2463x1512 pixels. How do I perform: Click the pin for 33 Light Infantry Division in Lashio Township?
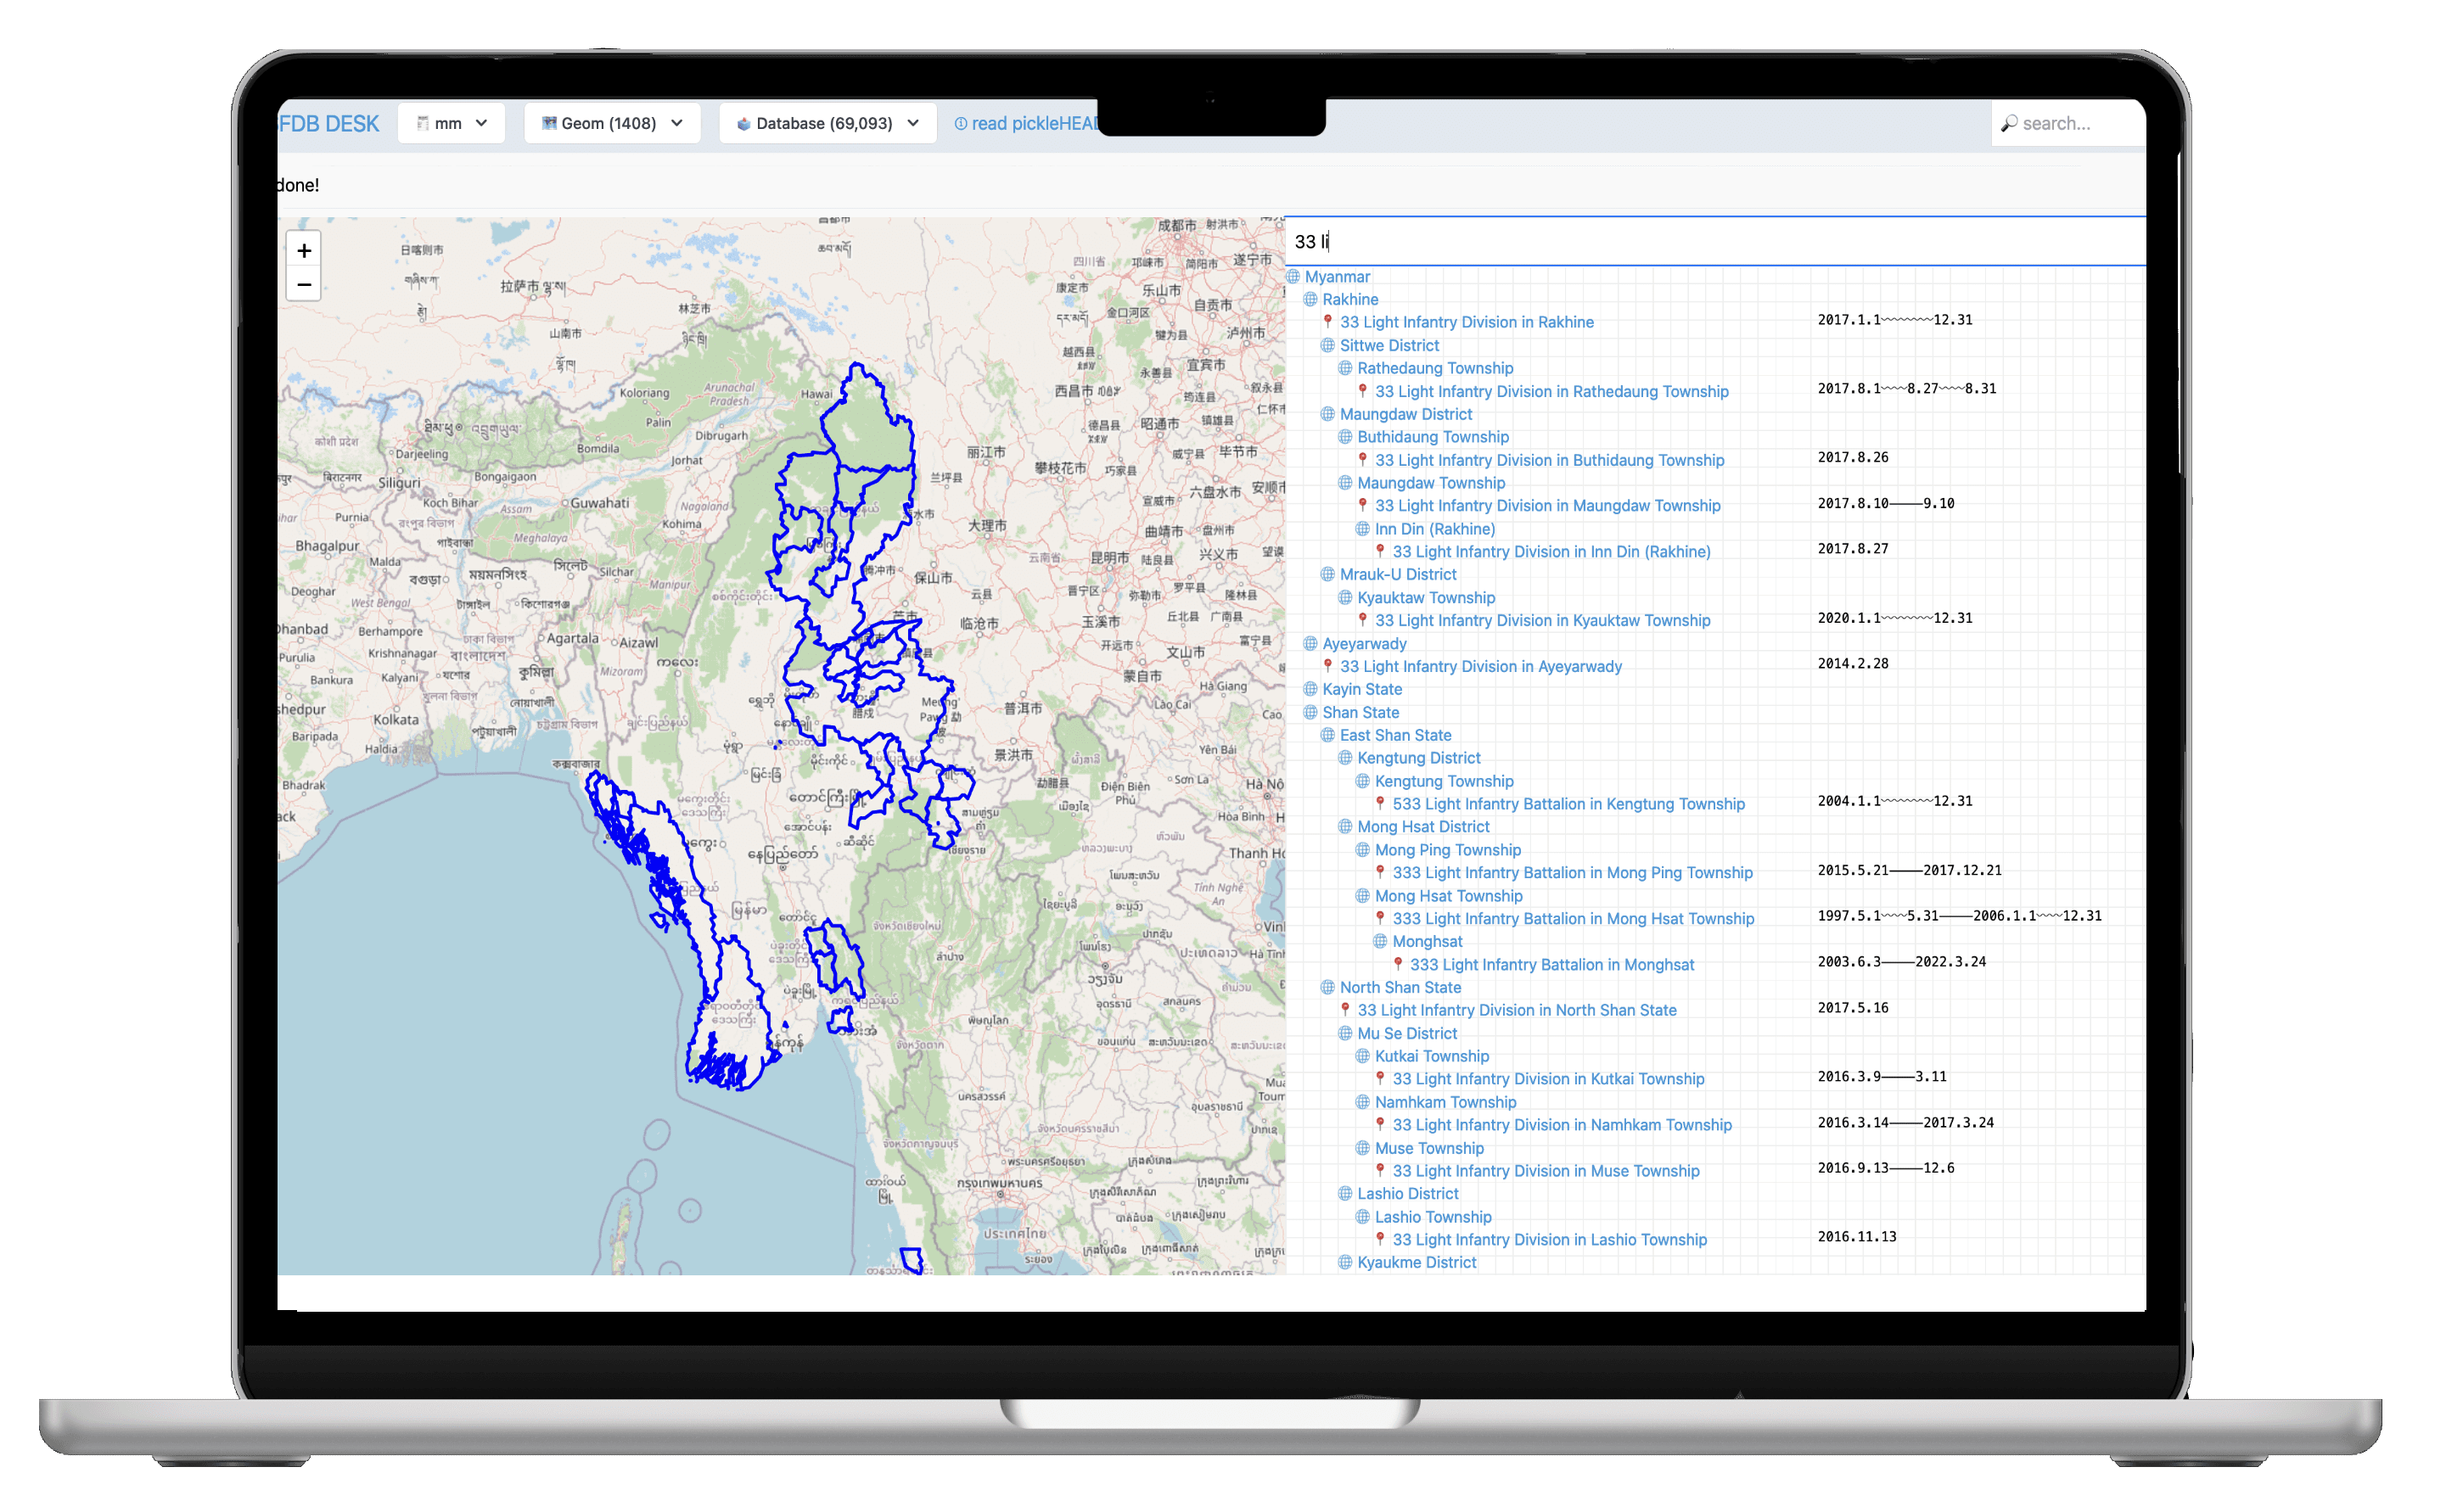point(1381,1239)
